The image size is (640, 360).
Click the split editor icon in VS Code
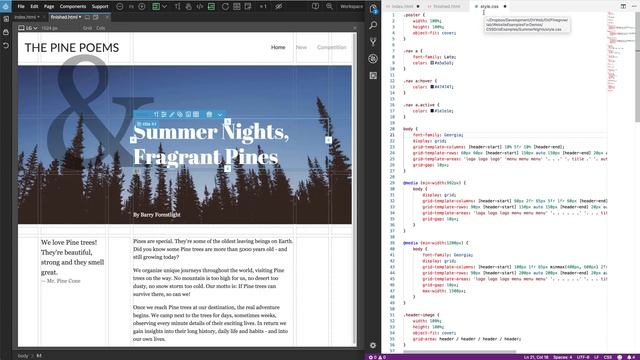click(x=623, y=7)
